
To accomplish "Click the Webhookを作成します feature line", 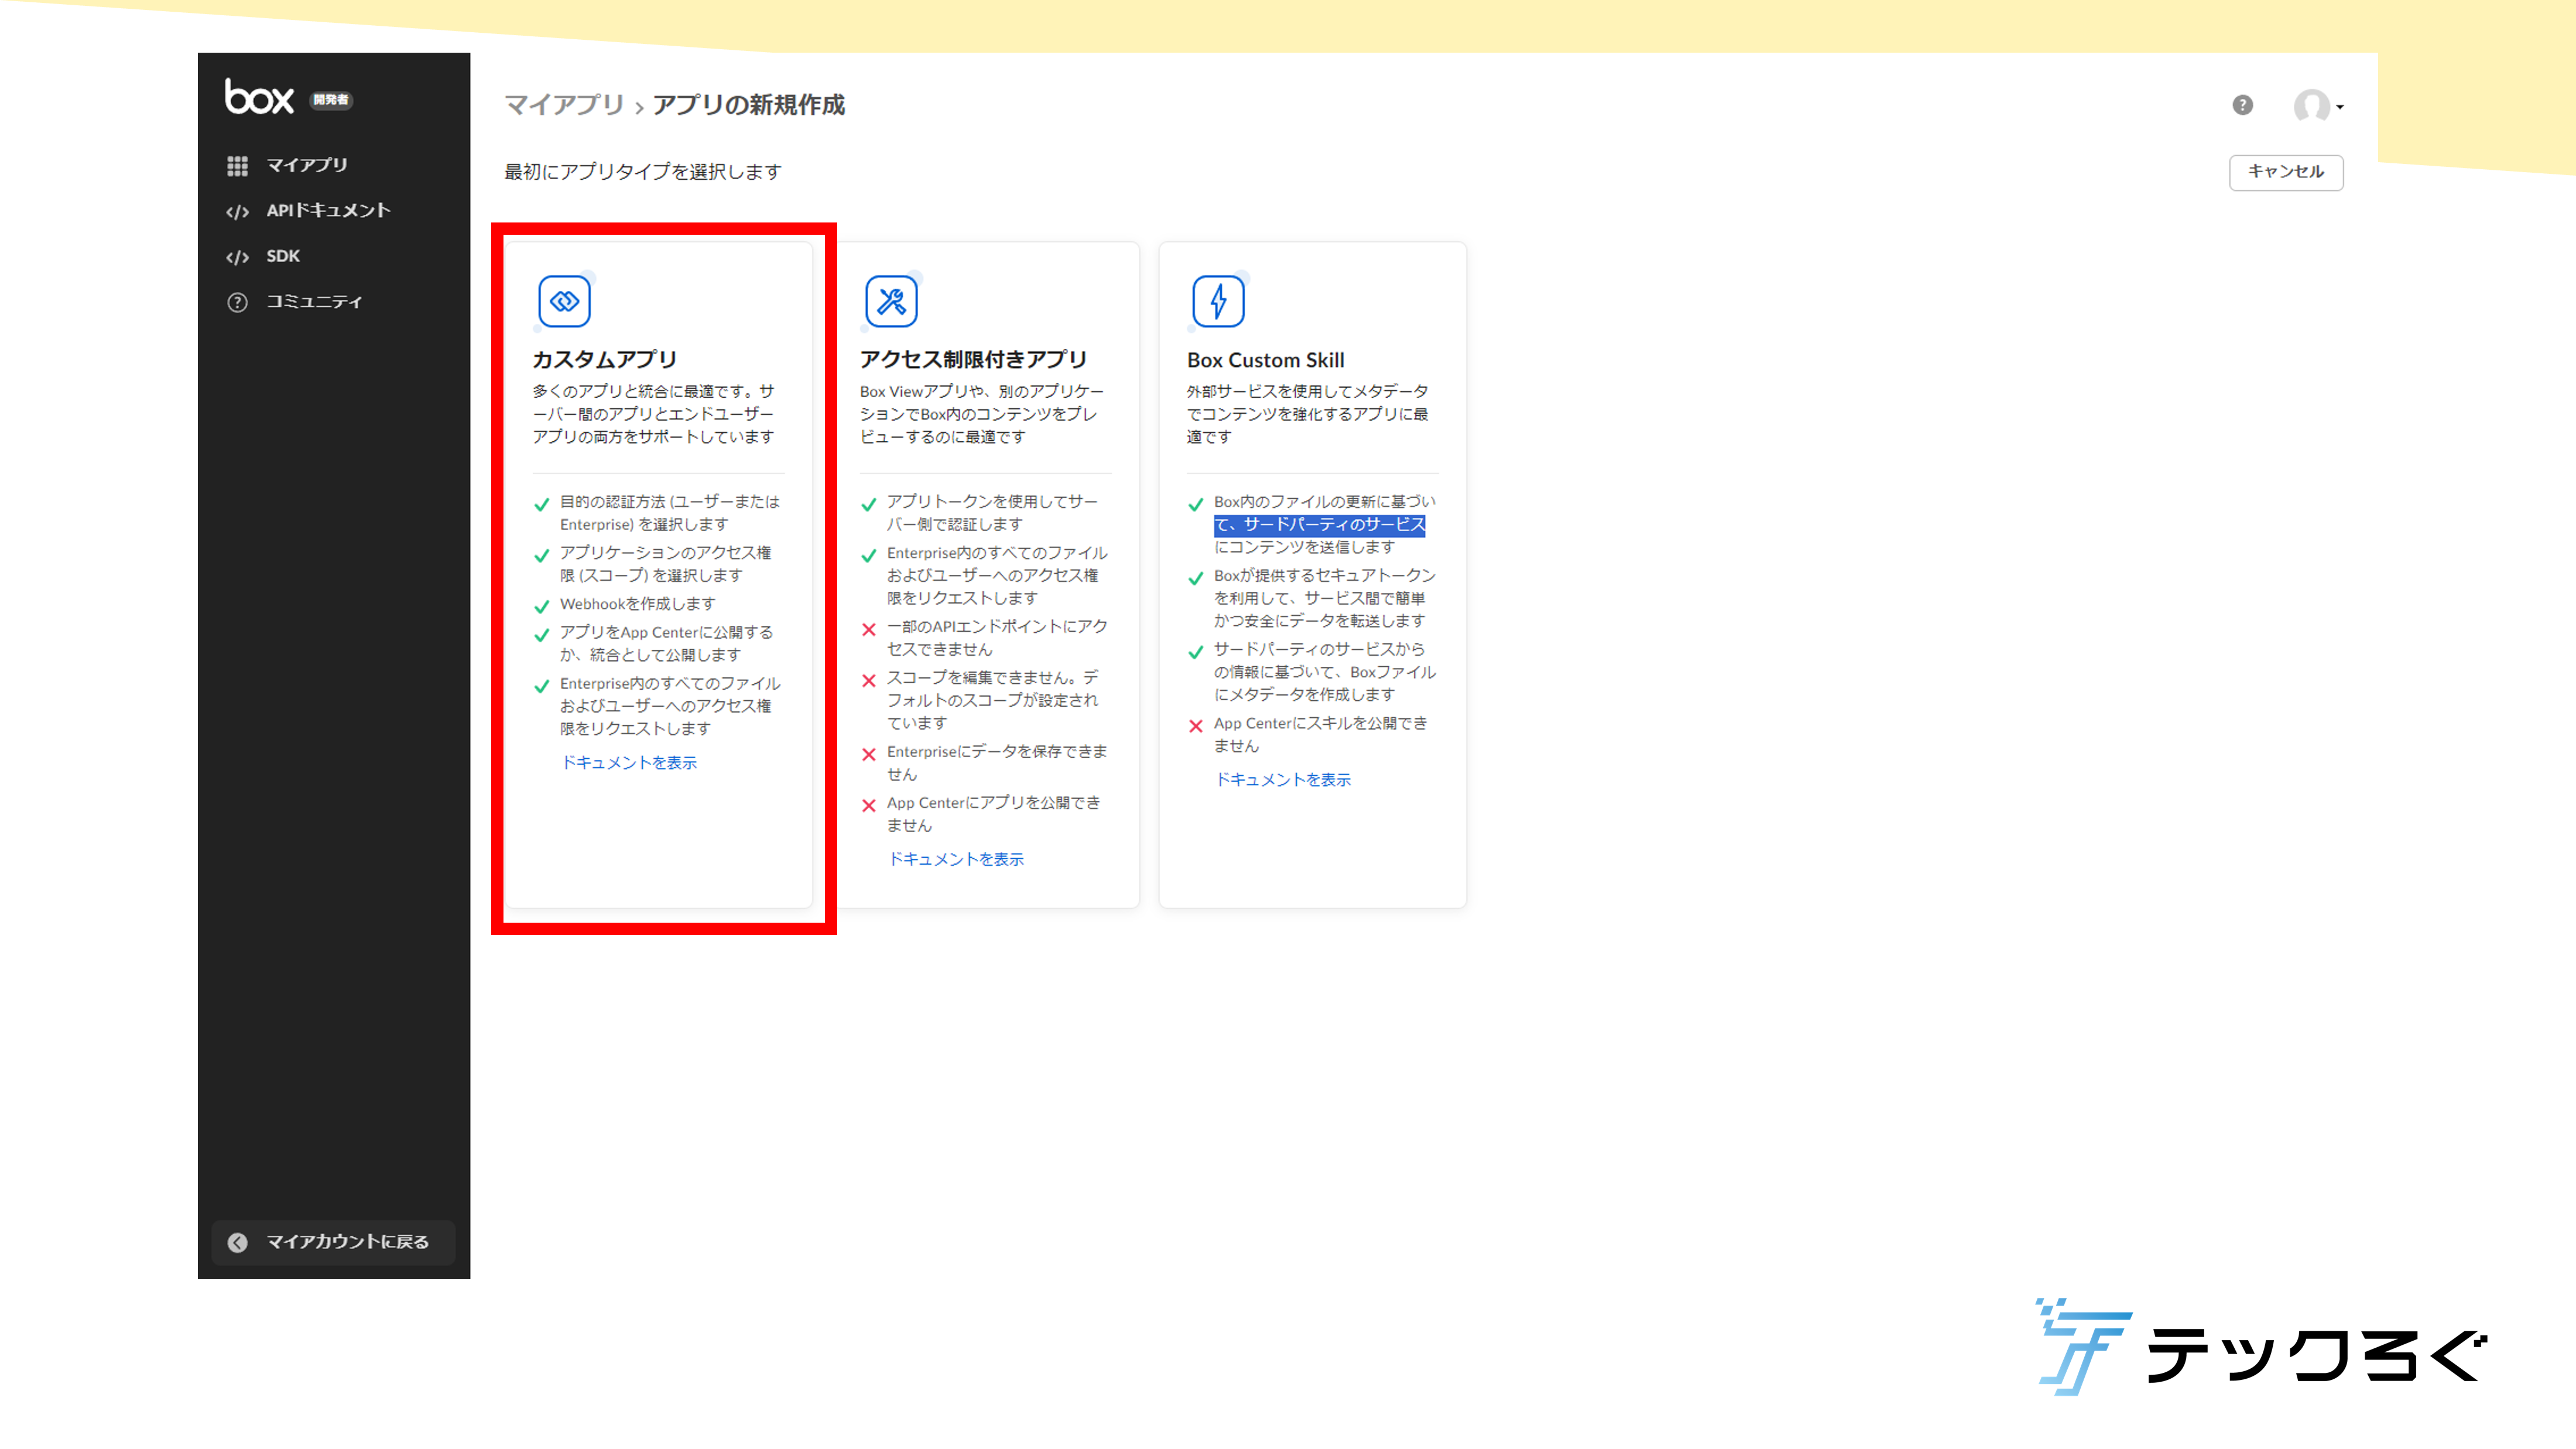I will pos(638,604).
